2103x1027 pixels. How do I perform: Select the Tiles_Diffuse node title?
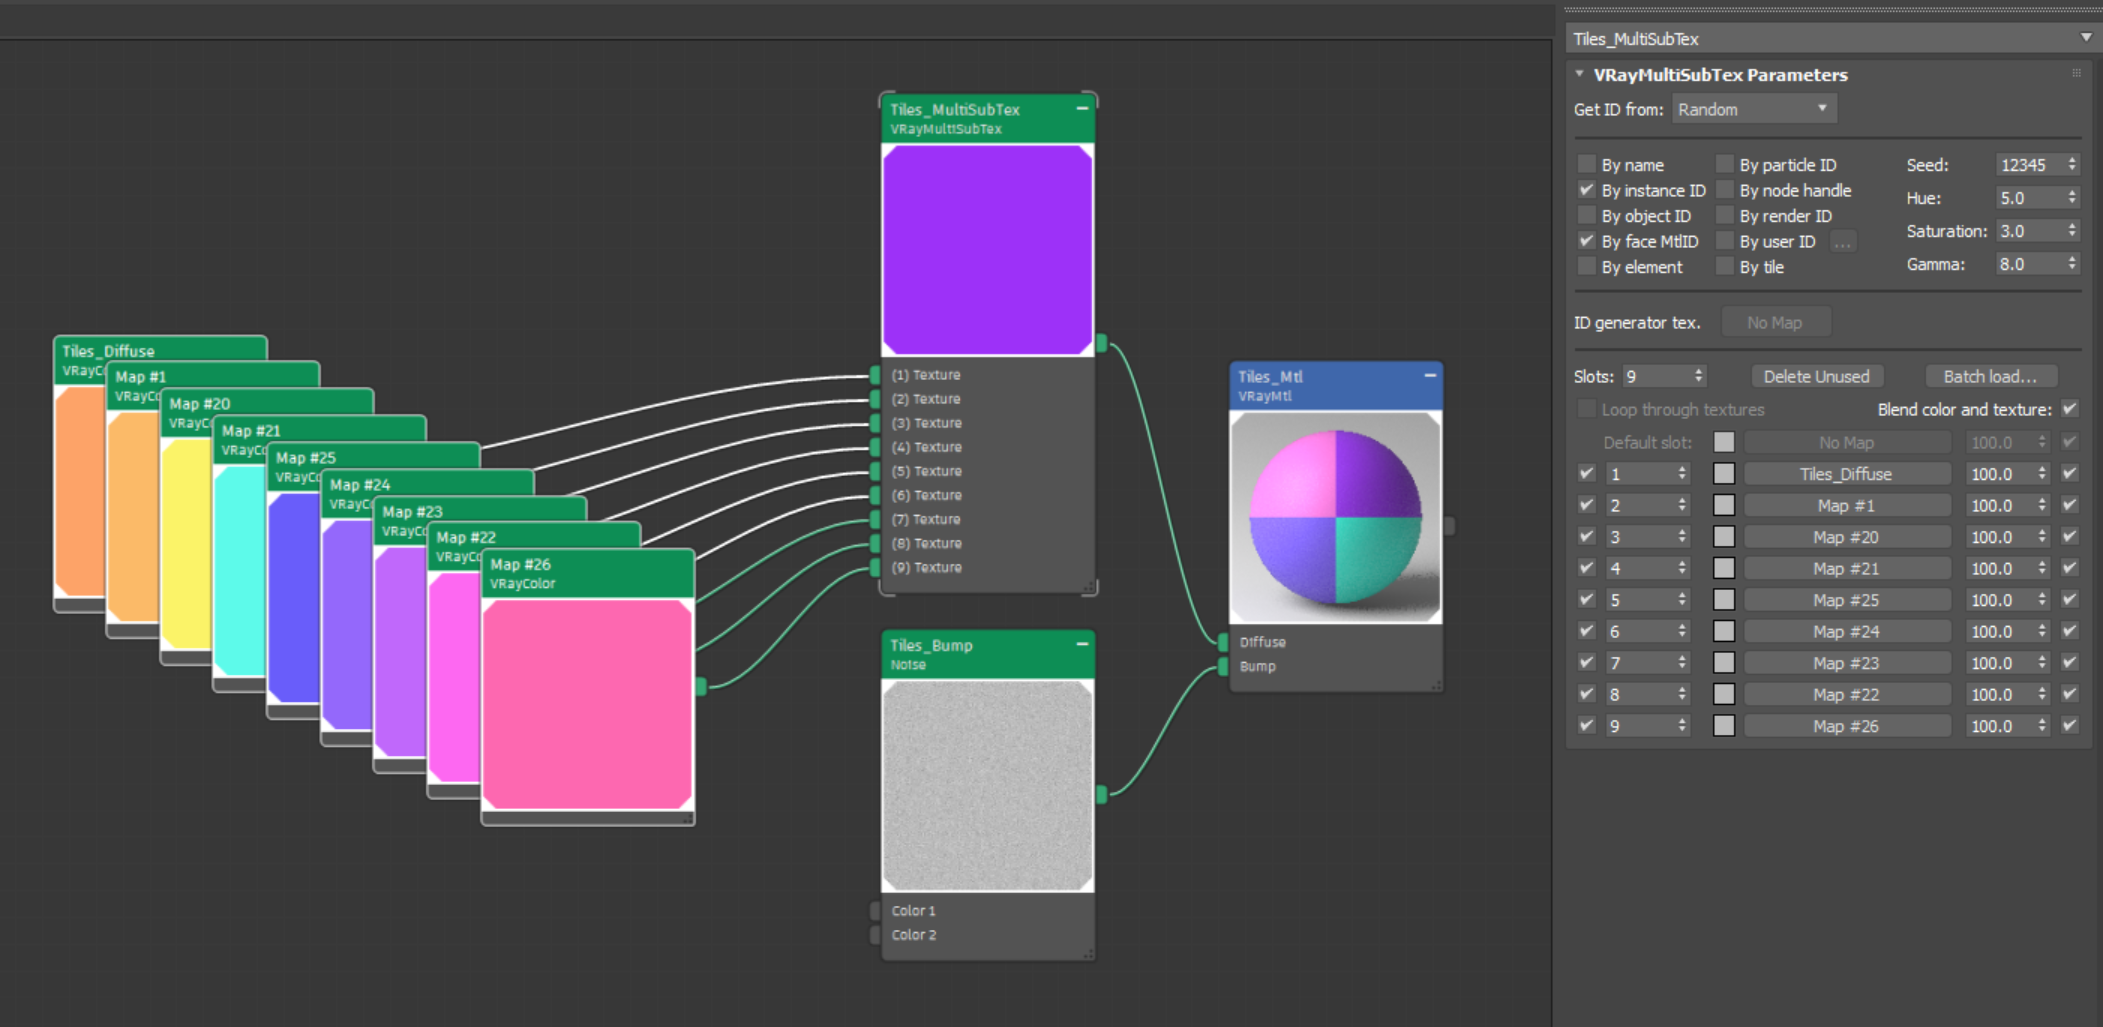[108, 351]
